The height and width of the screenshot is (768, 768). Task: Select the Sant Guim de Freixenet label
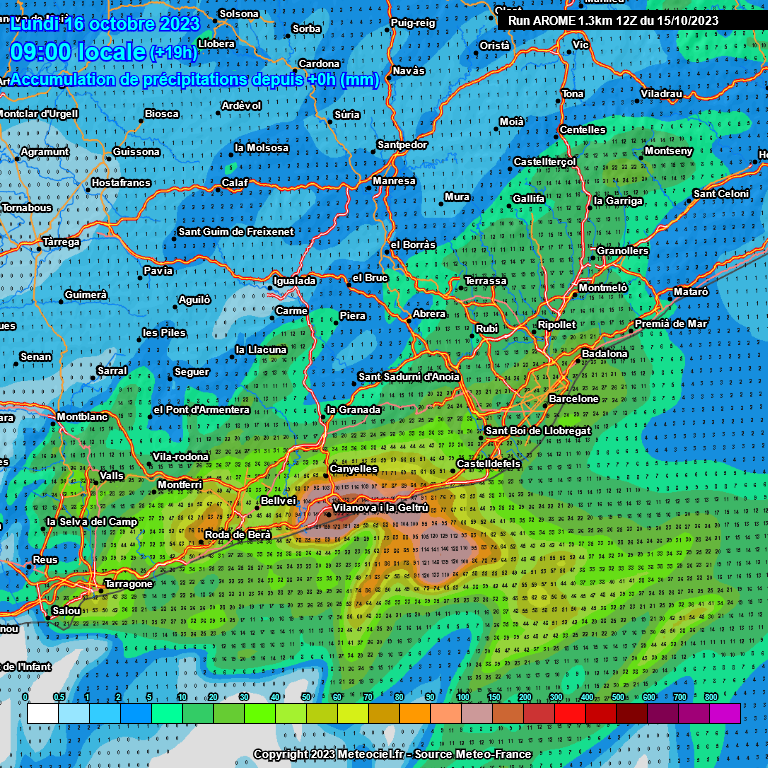pos(236,232)
